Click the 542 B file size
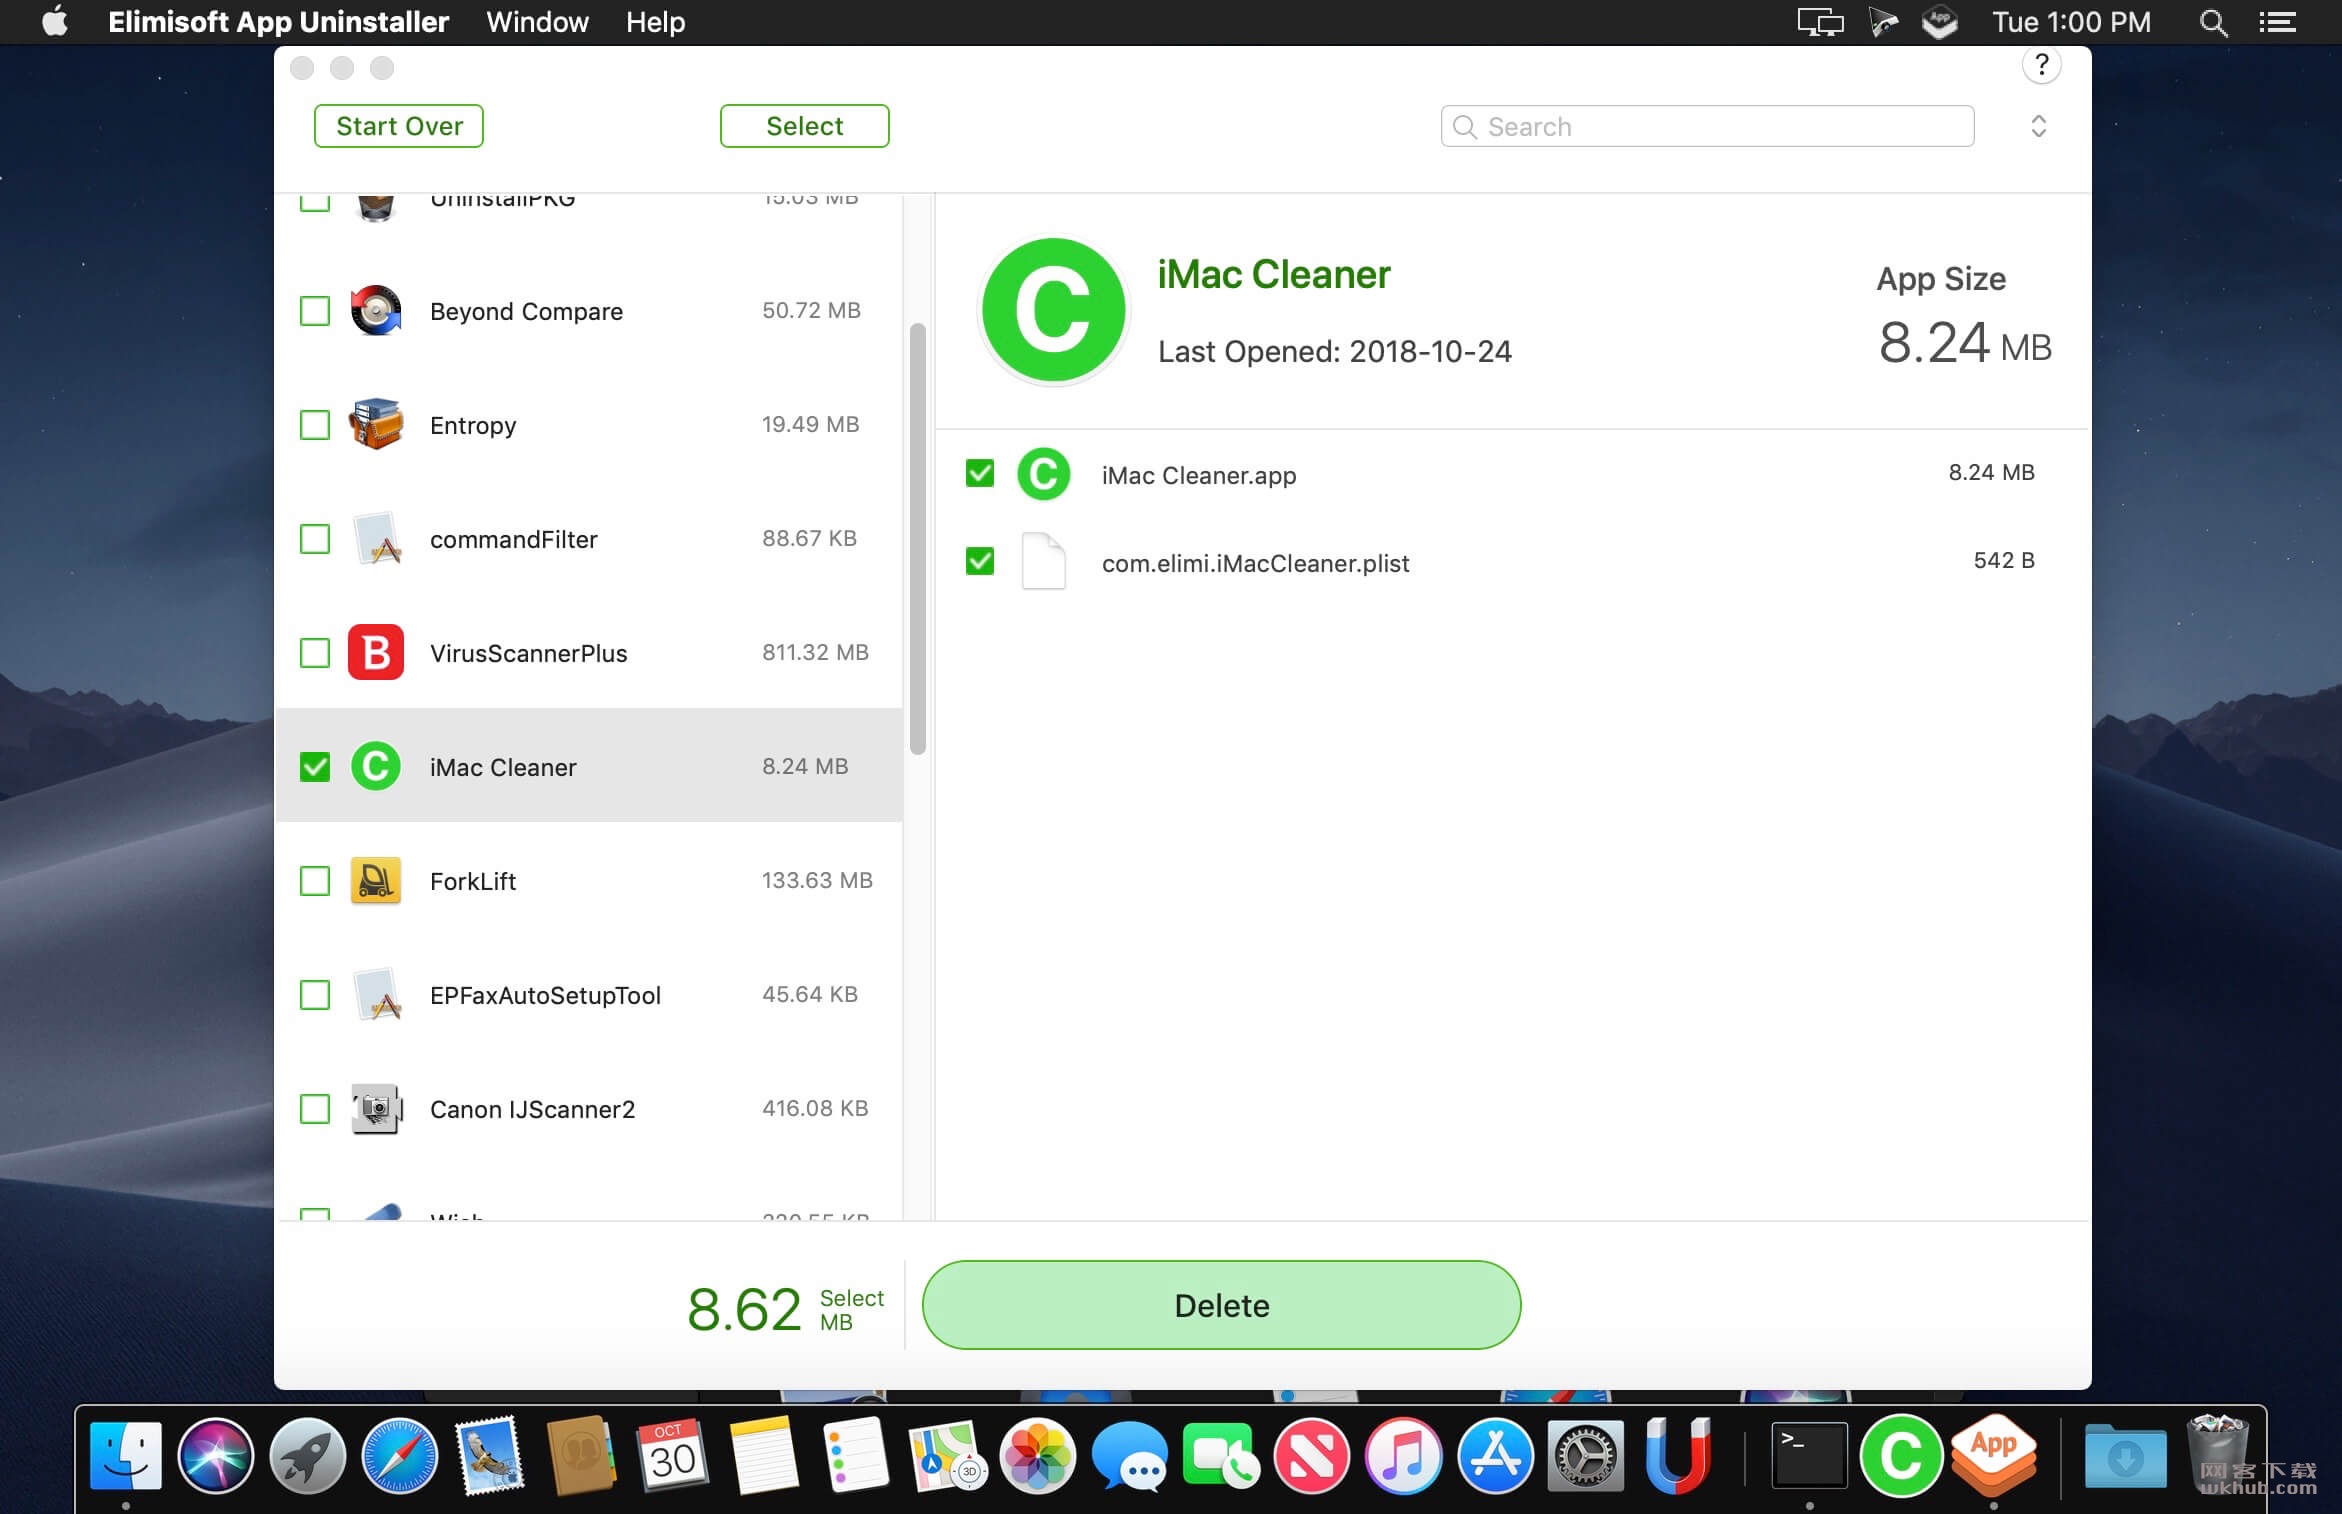2342x1514 pixels. 2004,560
